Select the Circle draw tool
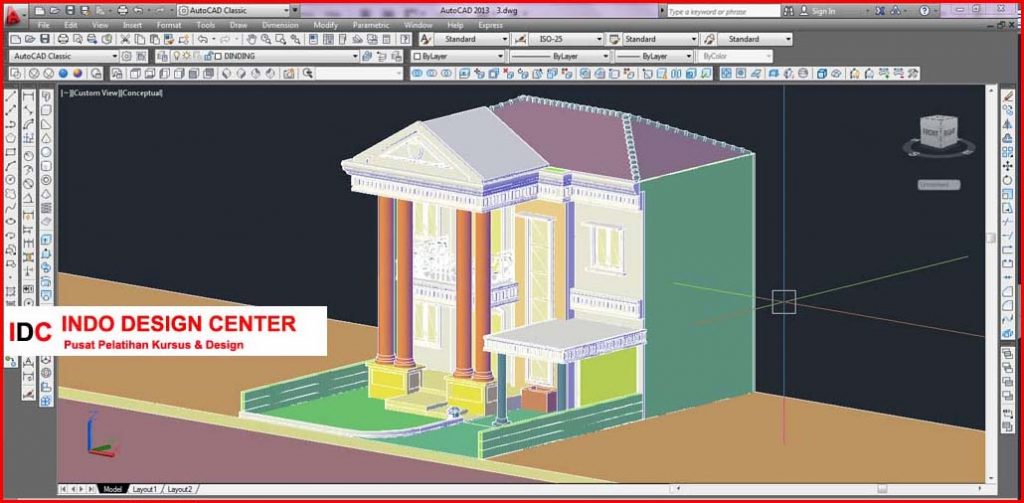The image size is (1024, 503). point(10,179)
